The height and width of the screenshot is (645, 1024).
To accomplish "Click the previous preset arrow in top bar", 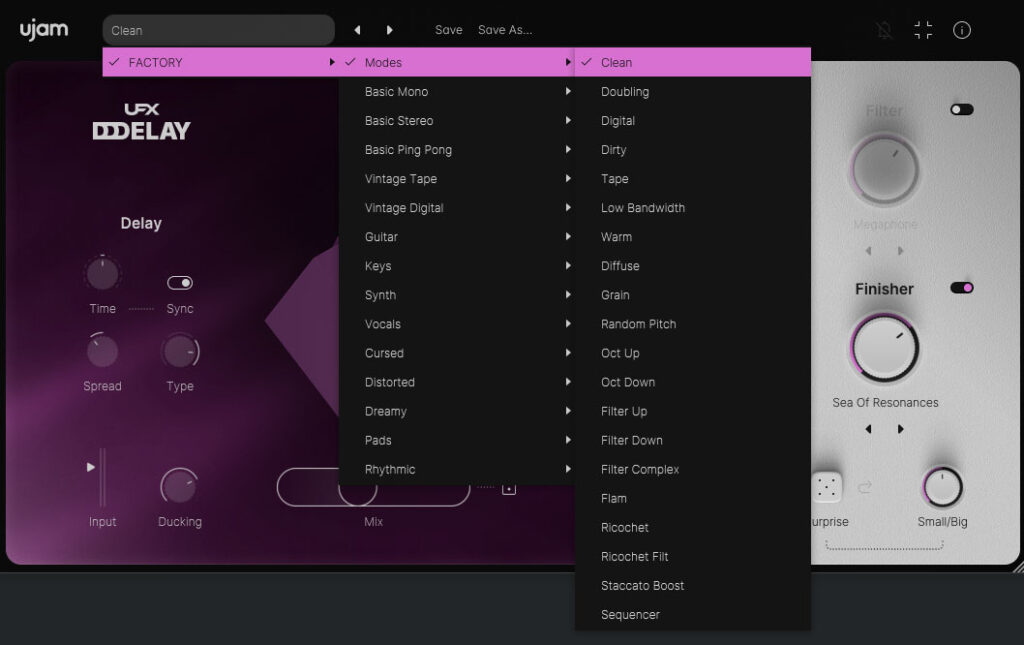I will pyautogui.click(x=357, y=30).
